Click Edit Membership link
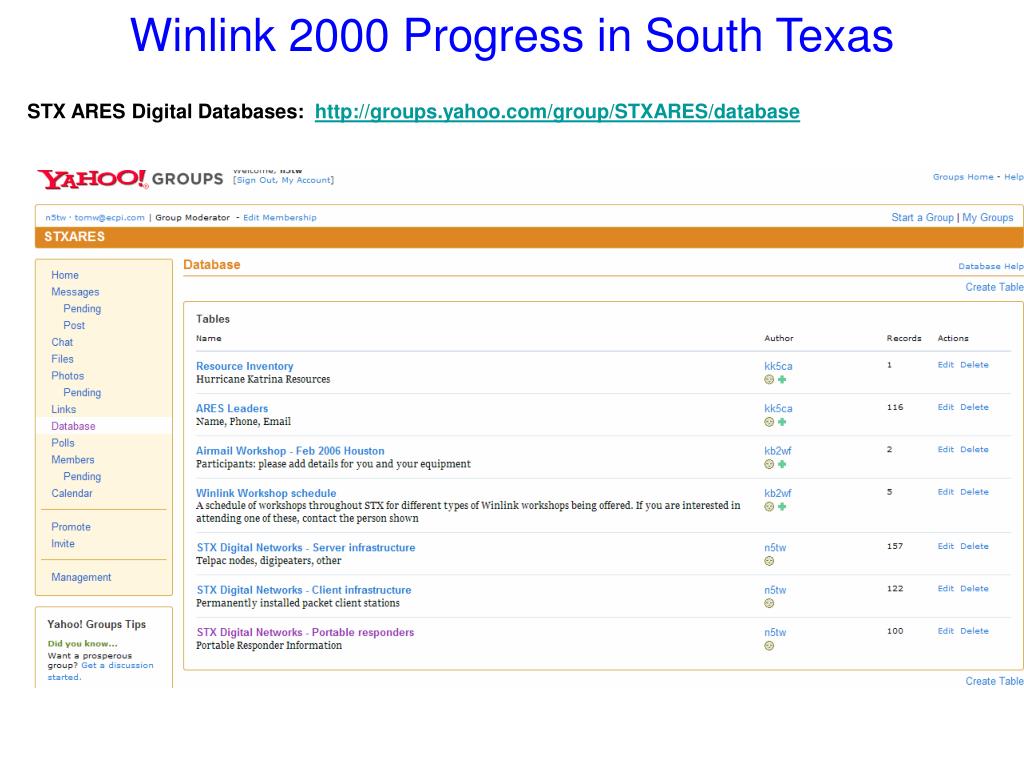This screenshot has height=768, width=1024. [x=280, y=217]
